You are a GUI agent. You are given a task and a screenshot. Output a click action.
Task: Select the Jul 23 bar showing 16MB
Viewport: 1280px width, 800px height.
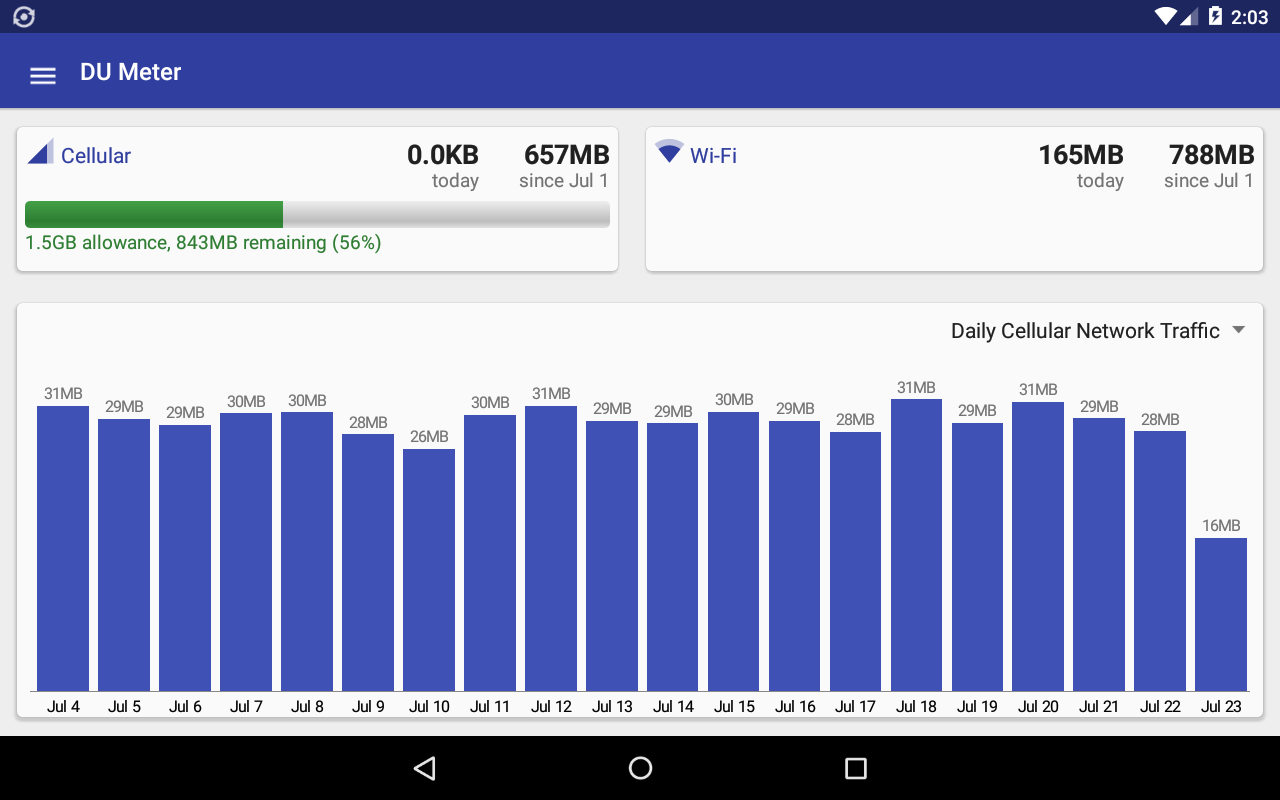coord(1221,614)
